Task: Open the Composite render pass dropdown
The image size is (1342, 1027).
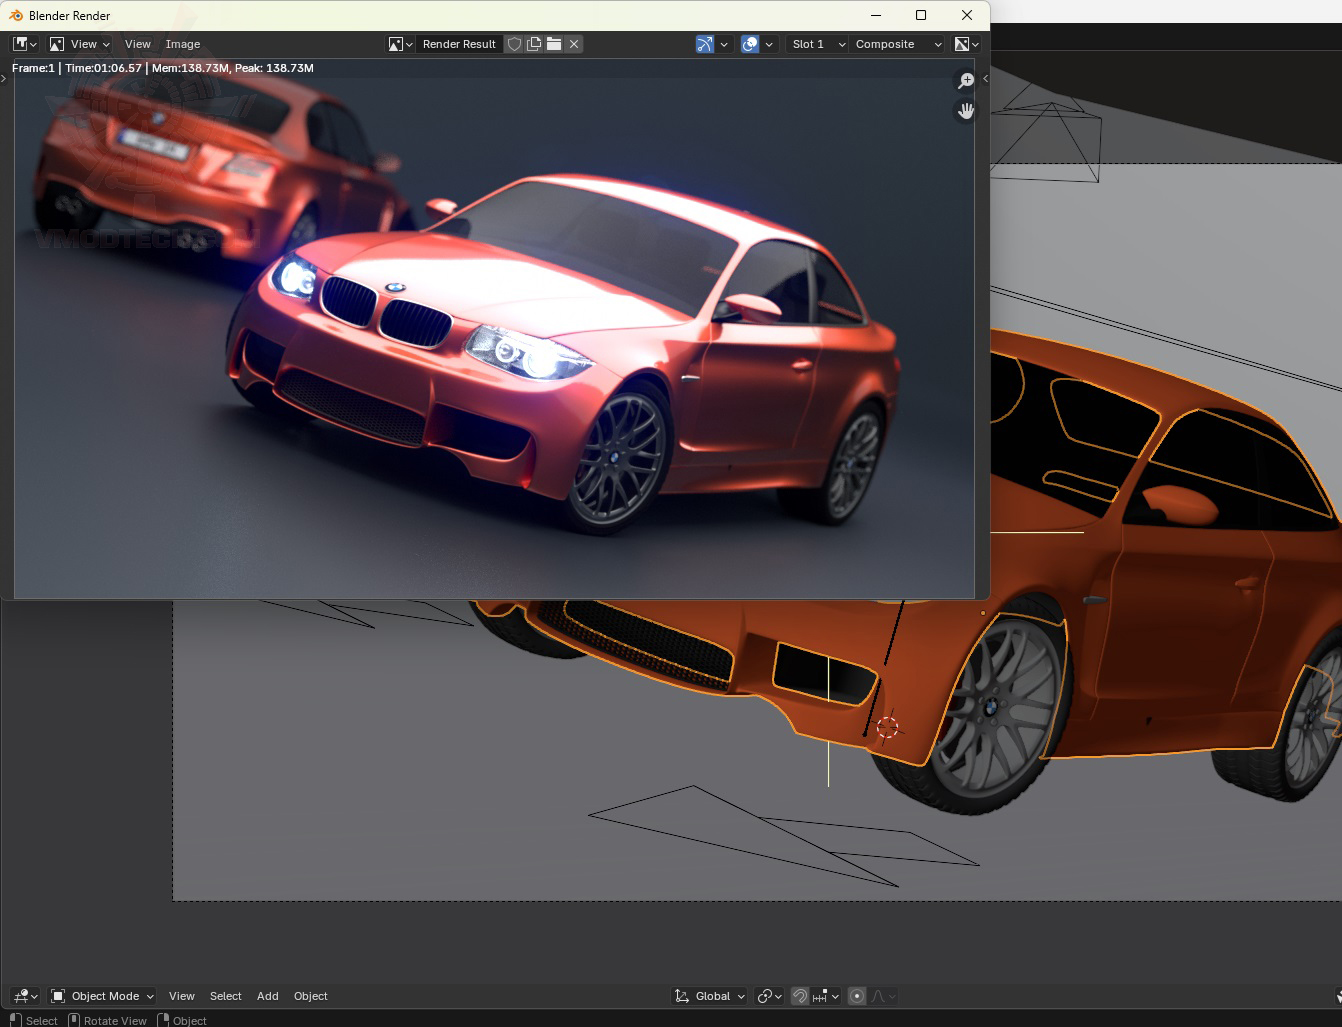Action: tap(898, 44)
